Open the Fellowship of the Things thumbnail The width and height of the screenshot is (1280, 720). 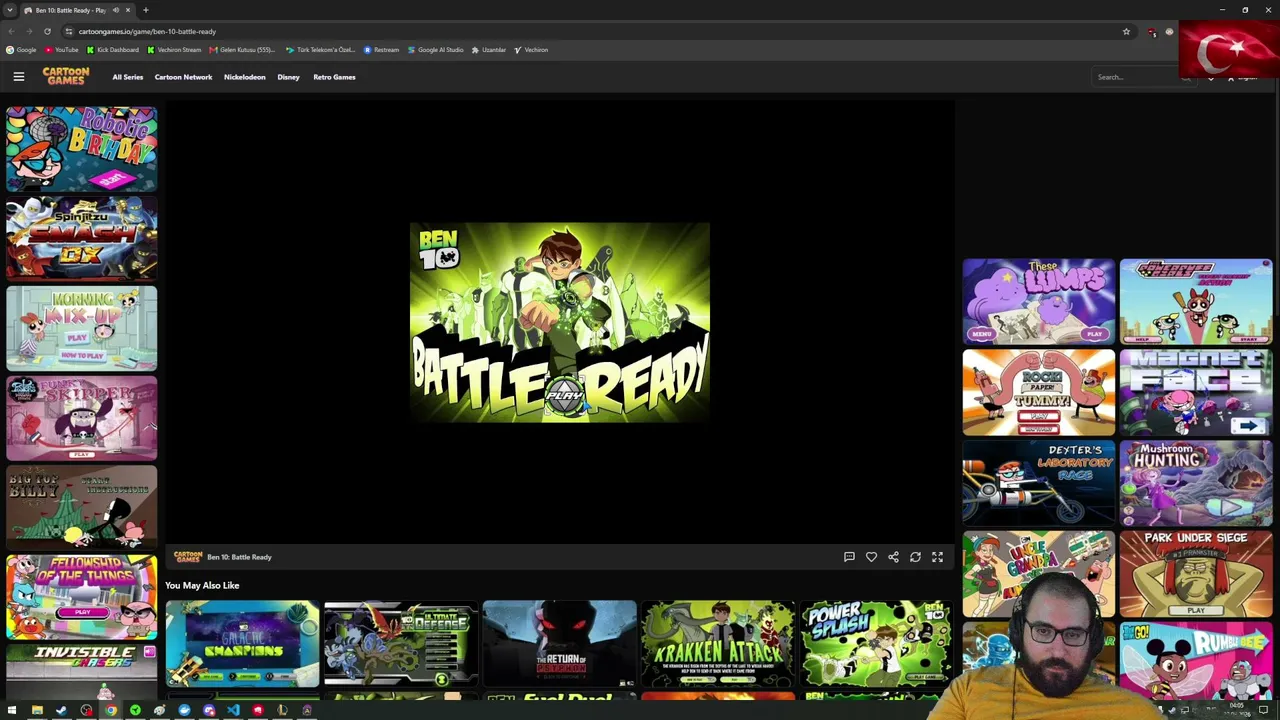pyautogui.click(x=82, y=598)
